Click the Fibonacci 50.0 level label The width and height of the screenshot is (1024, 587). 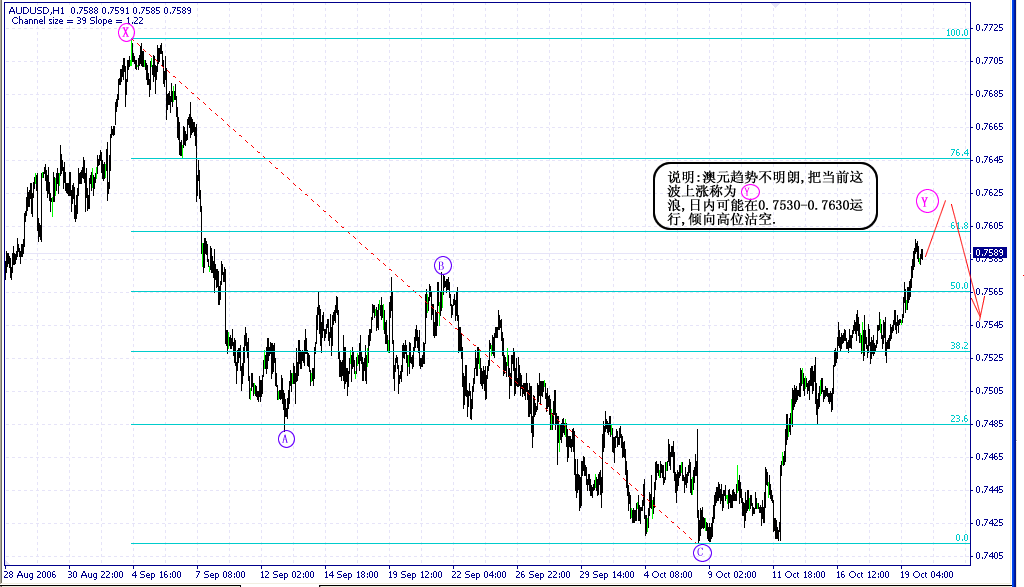(x=959, y=286)
